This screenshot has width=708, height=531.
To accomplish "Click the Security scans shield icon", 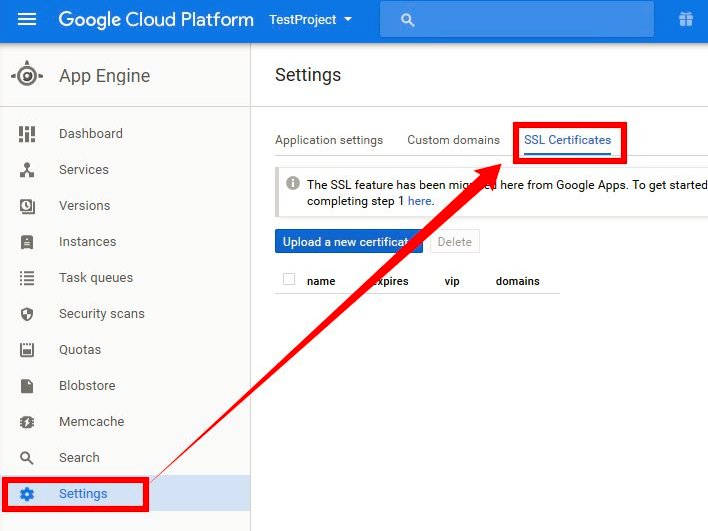I will 27,314.
